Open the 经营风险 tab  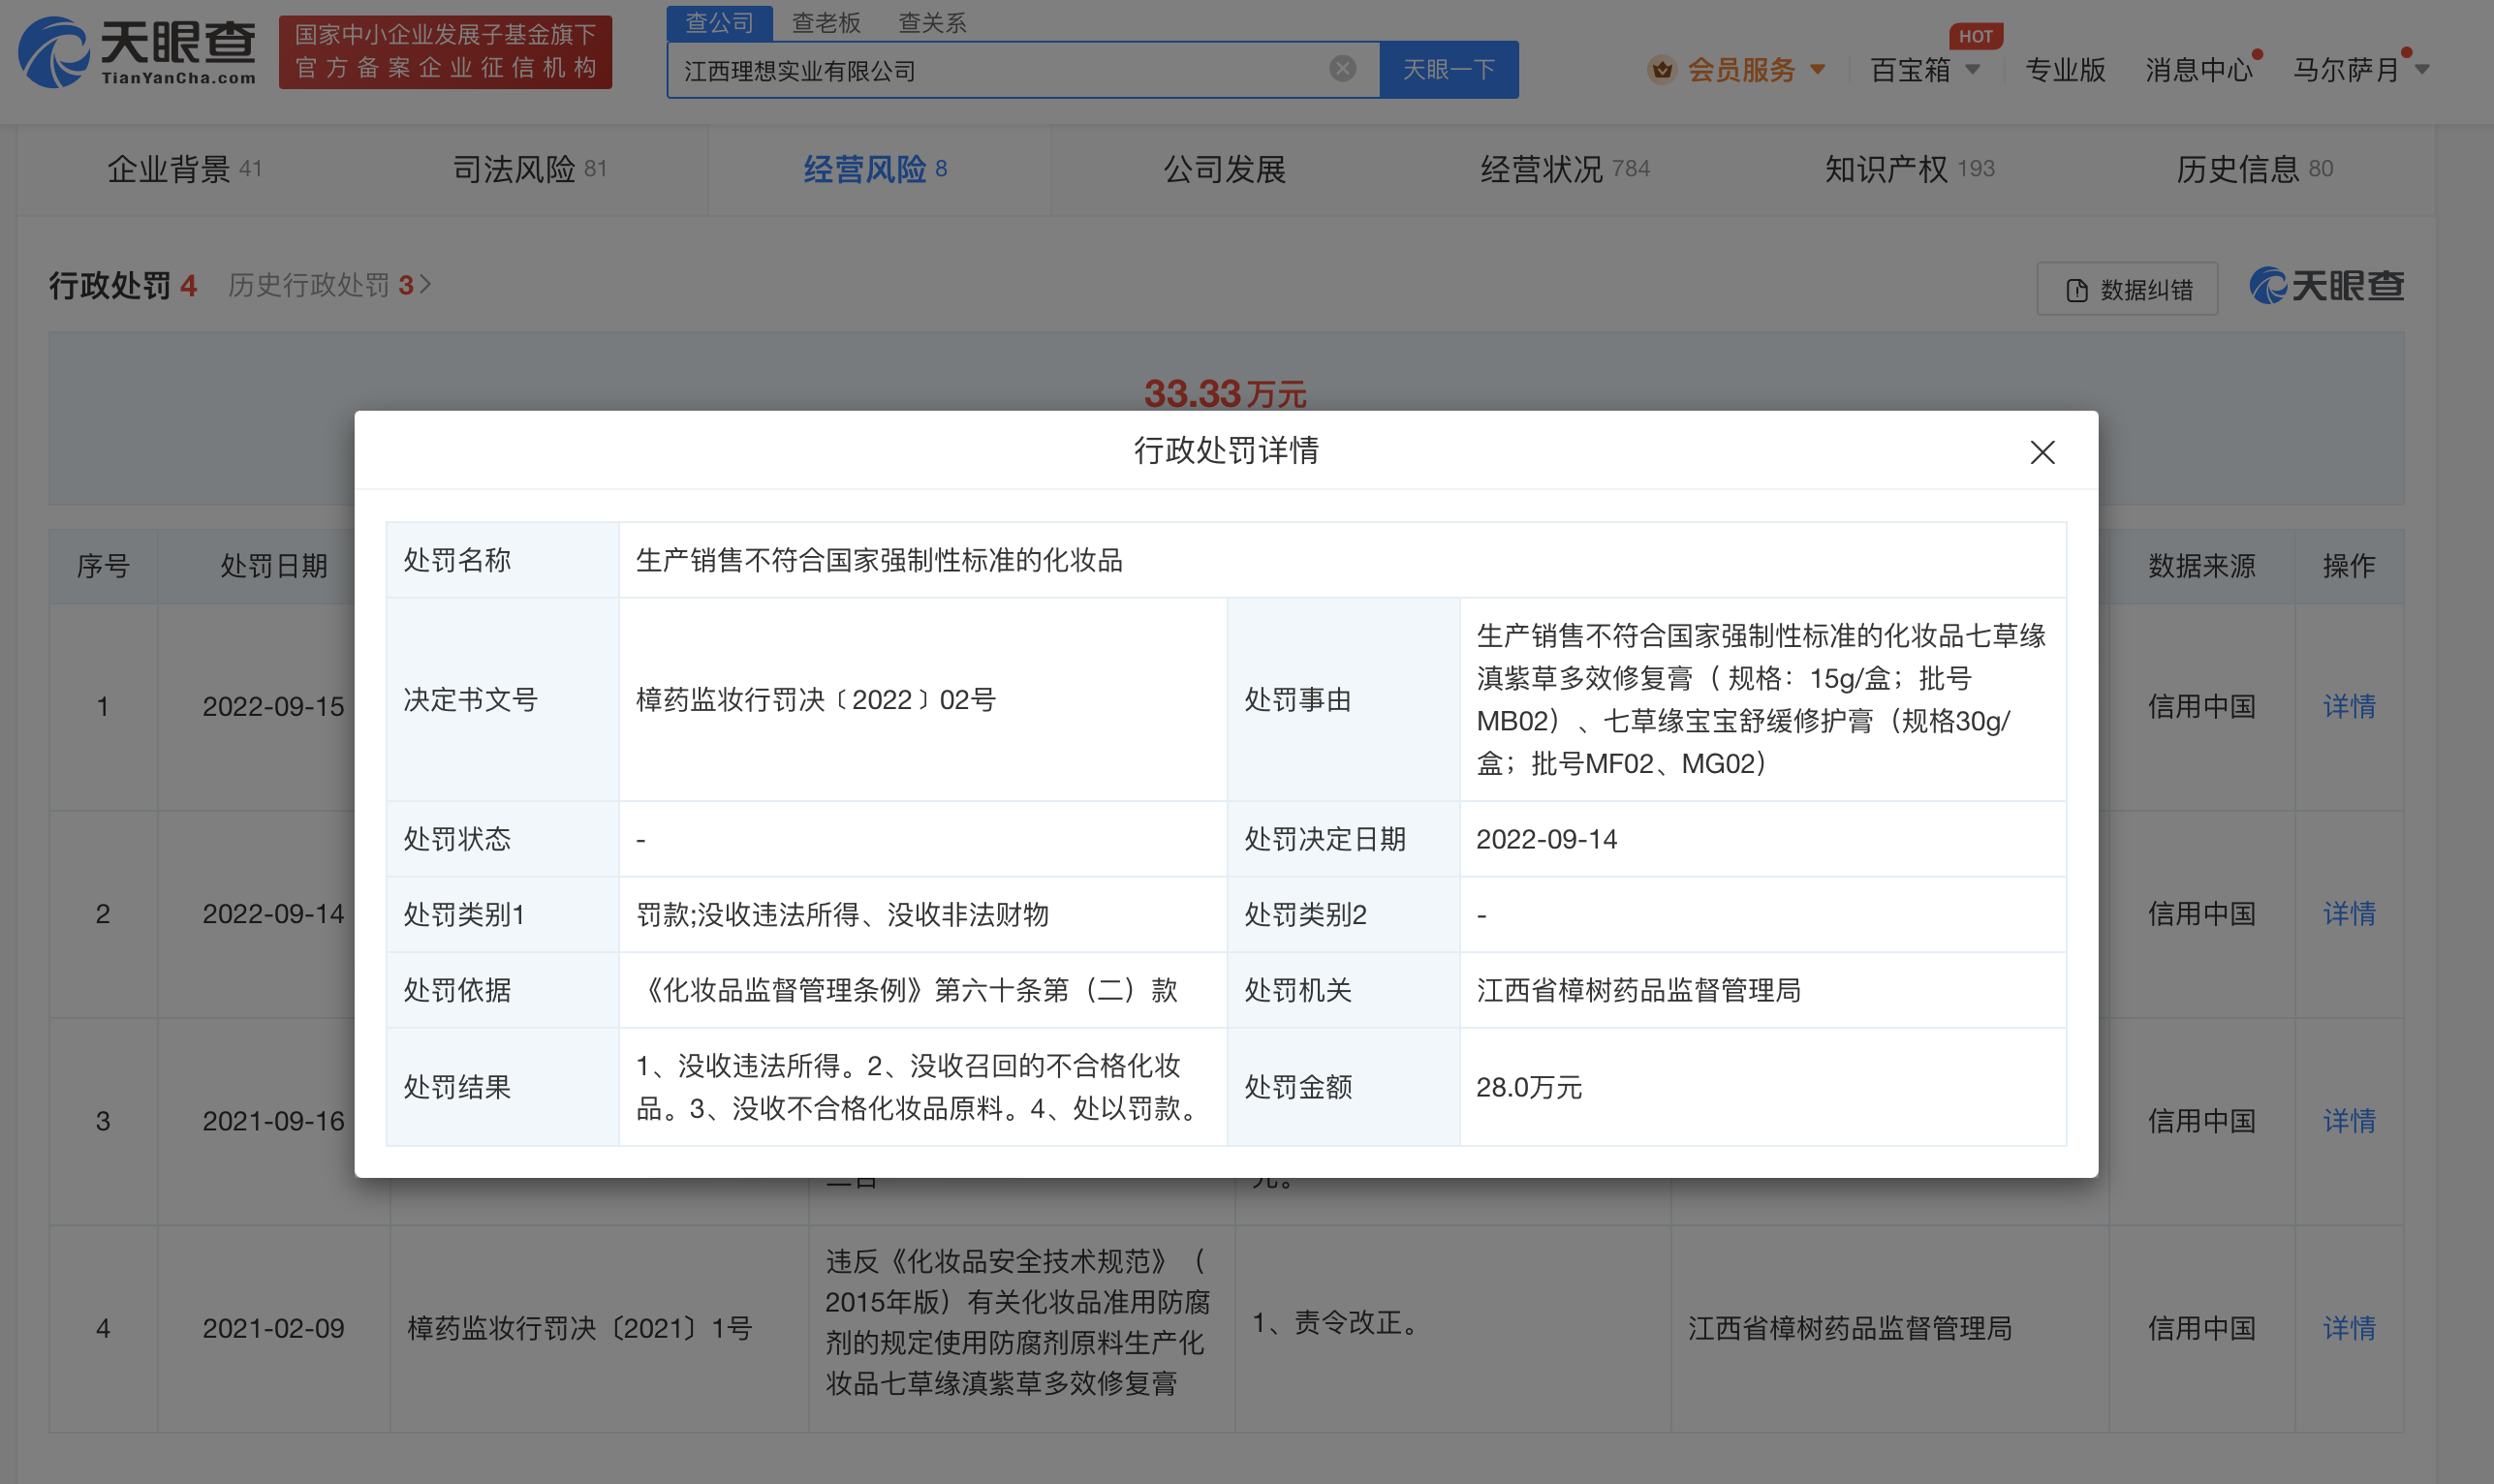coord(875,169)
